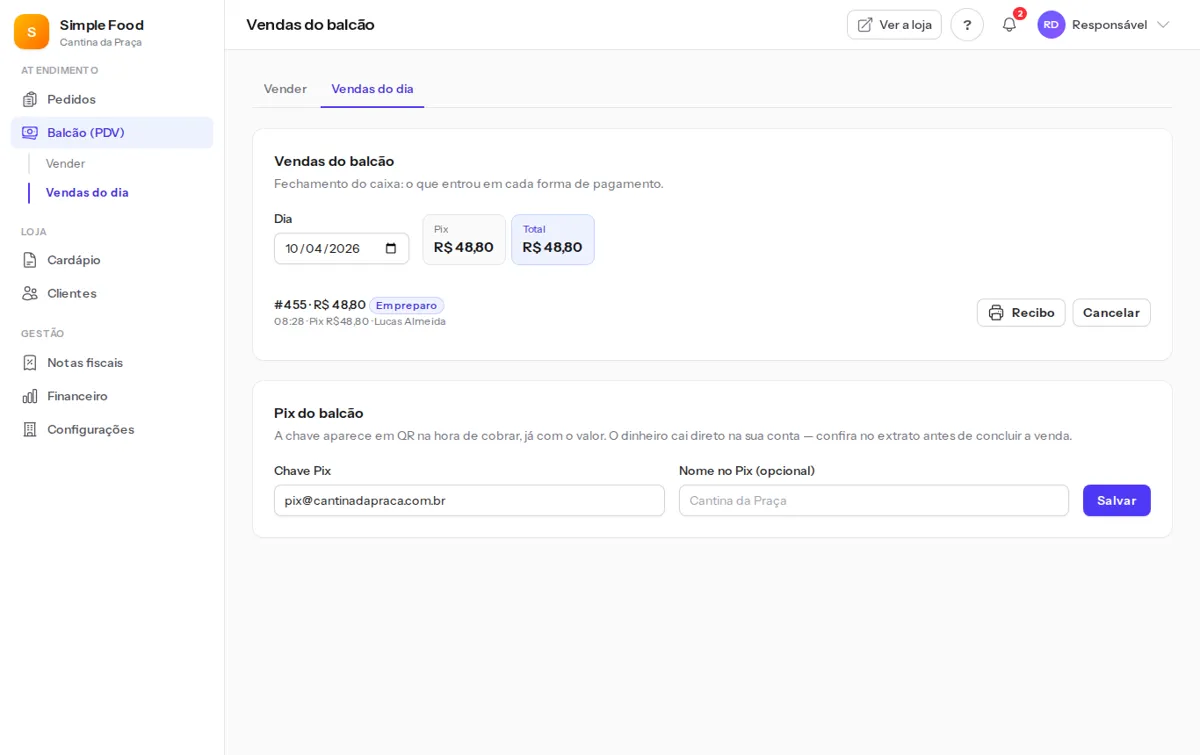Screen dimensions: 1200x755
Task: Click the Dia date field
Action: click(x=341, y=249)
